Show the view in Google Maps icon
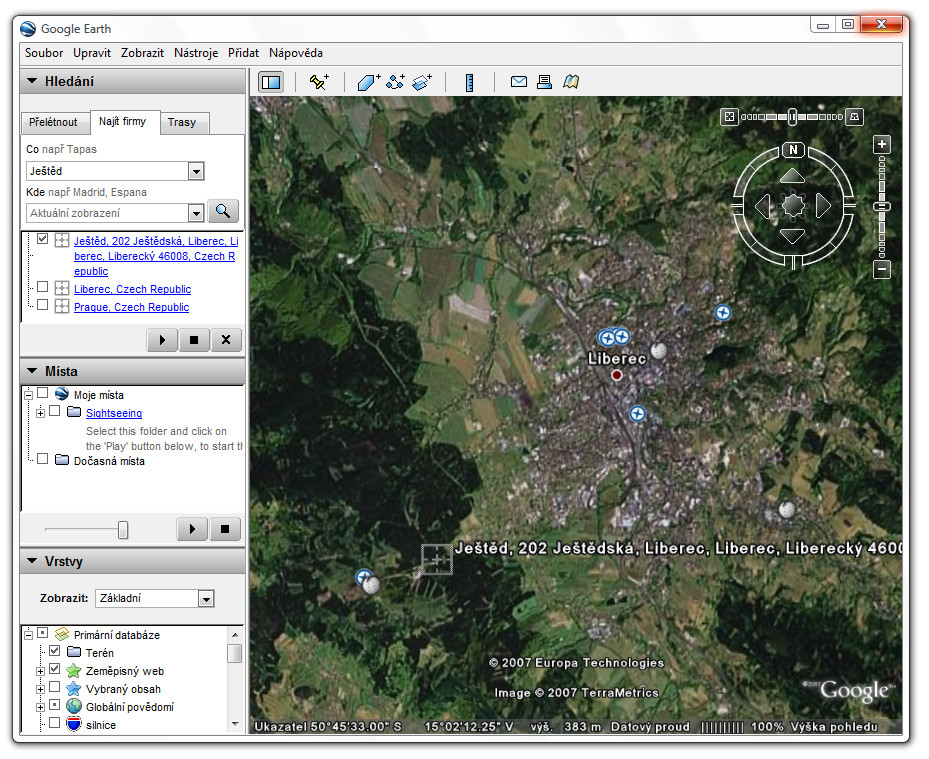 click(x=571, y=82)
